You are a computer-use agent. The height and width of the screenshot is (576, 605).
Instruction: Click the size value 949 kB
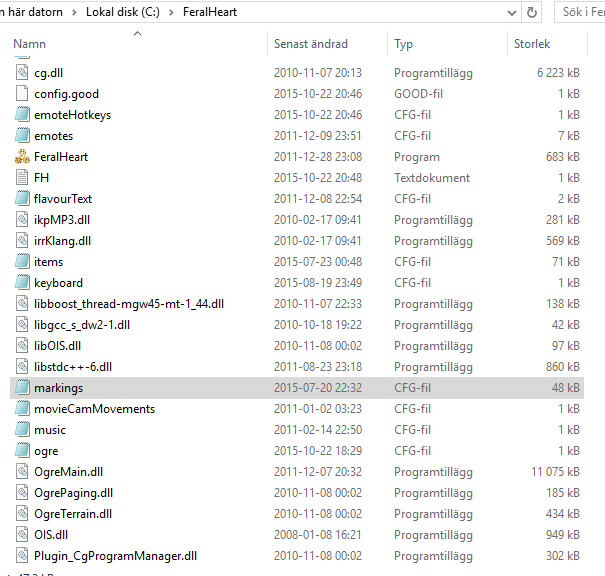(563, 535)
